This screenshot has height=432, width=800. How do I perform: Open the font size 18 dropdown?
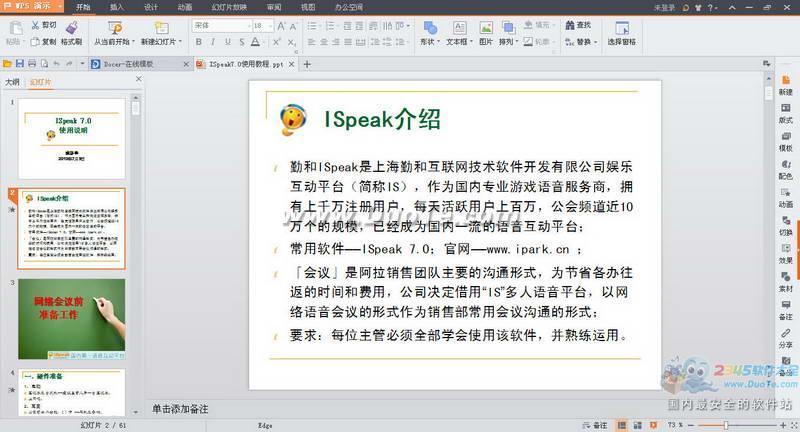[x=270, y=26]
